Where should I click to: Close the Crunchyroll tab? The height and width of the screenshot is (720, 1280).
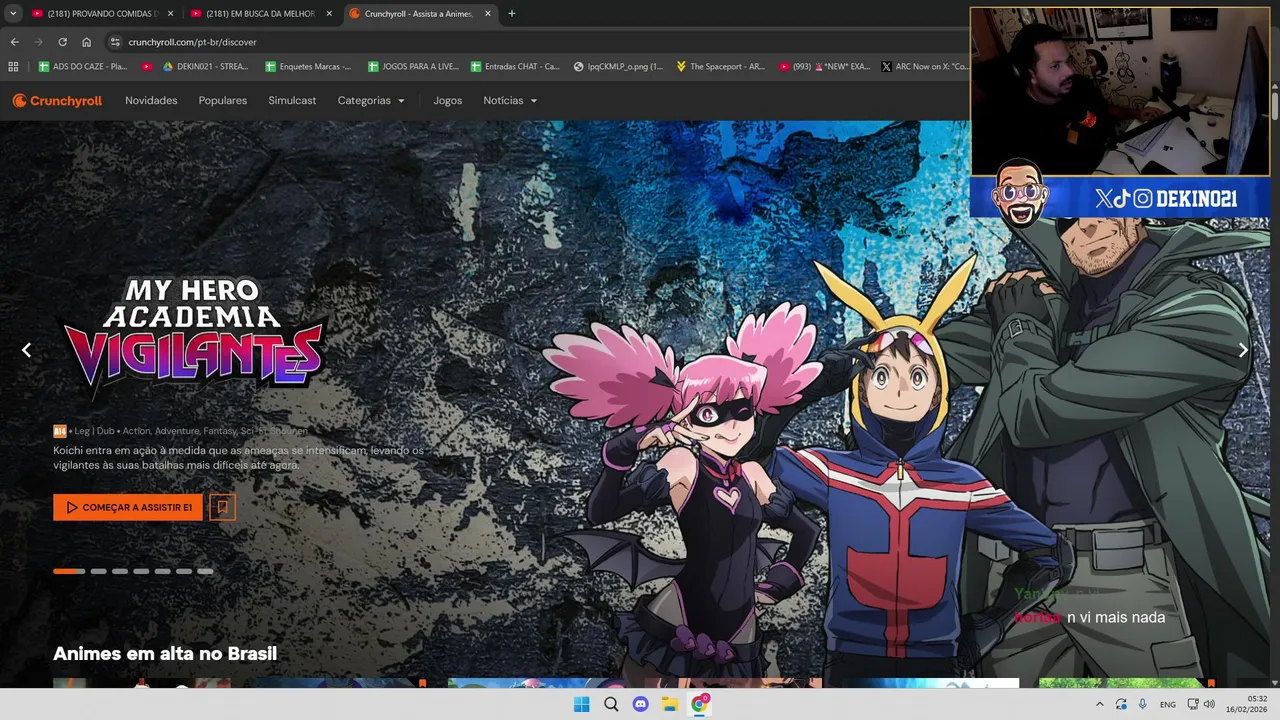[488, 13]
